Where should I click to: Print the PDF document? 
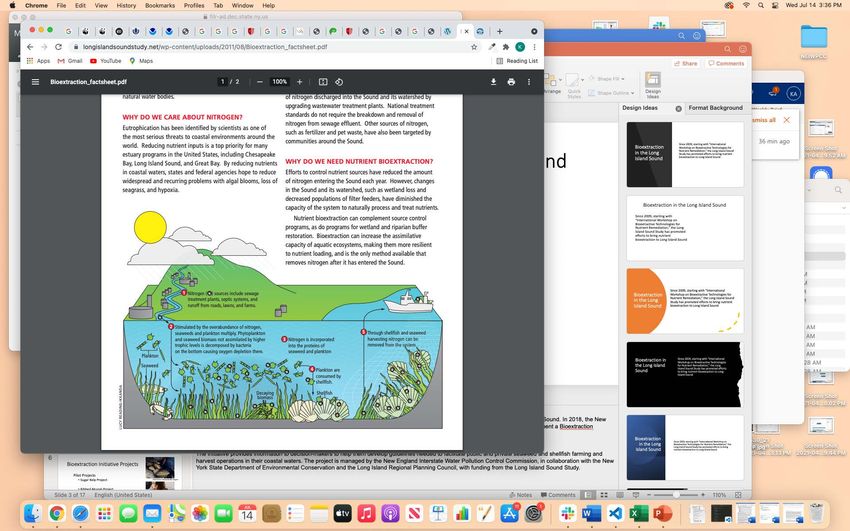click(511, 82)
